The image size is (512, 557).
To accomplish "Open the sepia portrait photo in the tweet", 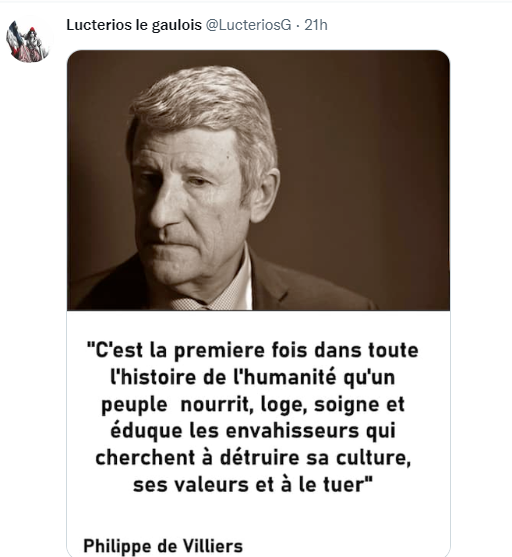I will coord(258,180).
